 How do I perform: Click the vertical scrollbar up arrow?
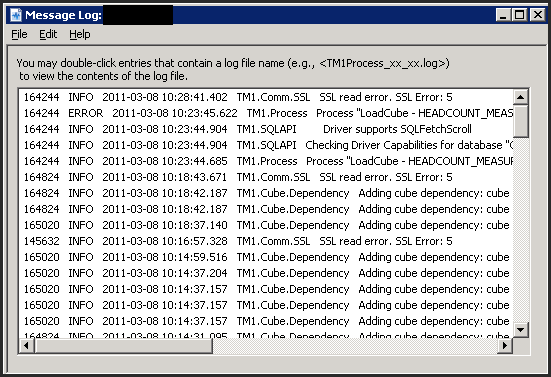point(520,97)
